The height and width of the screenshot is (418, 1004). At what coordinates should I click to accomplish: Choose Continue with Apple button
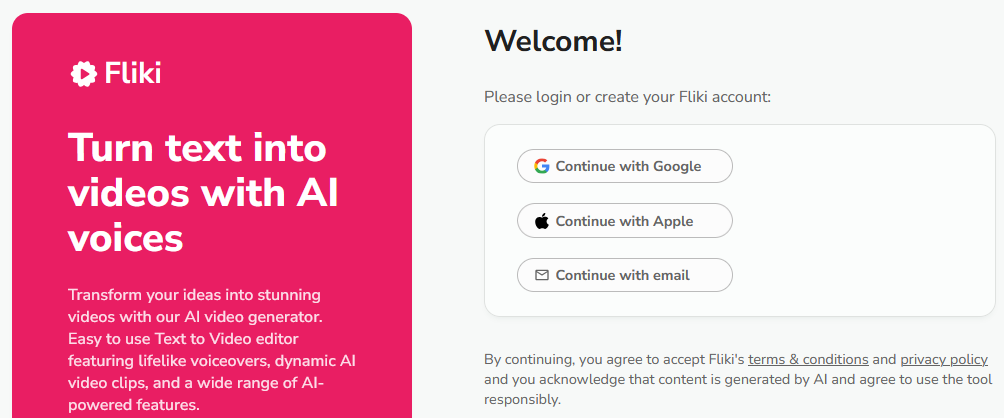[625, 221]
